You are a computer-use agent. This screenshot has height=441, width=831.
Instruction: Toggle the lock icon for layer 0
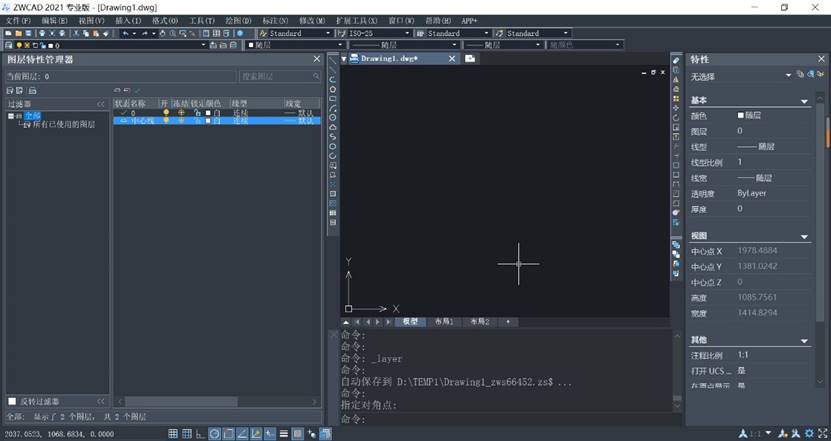click(x=197, y=112)
